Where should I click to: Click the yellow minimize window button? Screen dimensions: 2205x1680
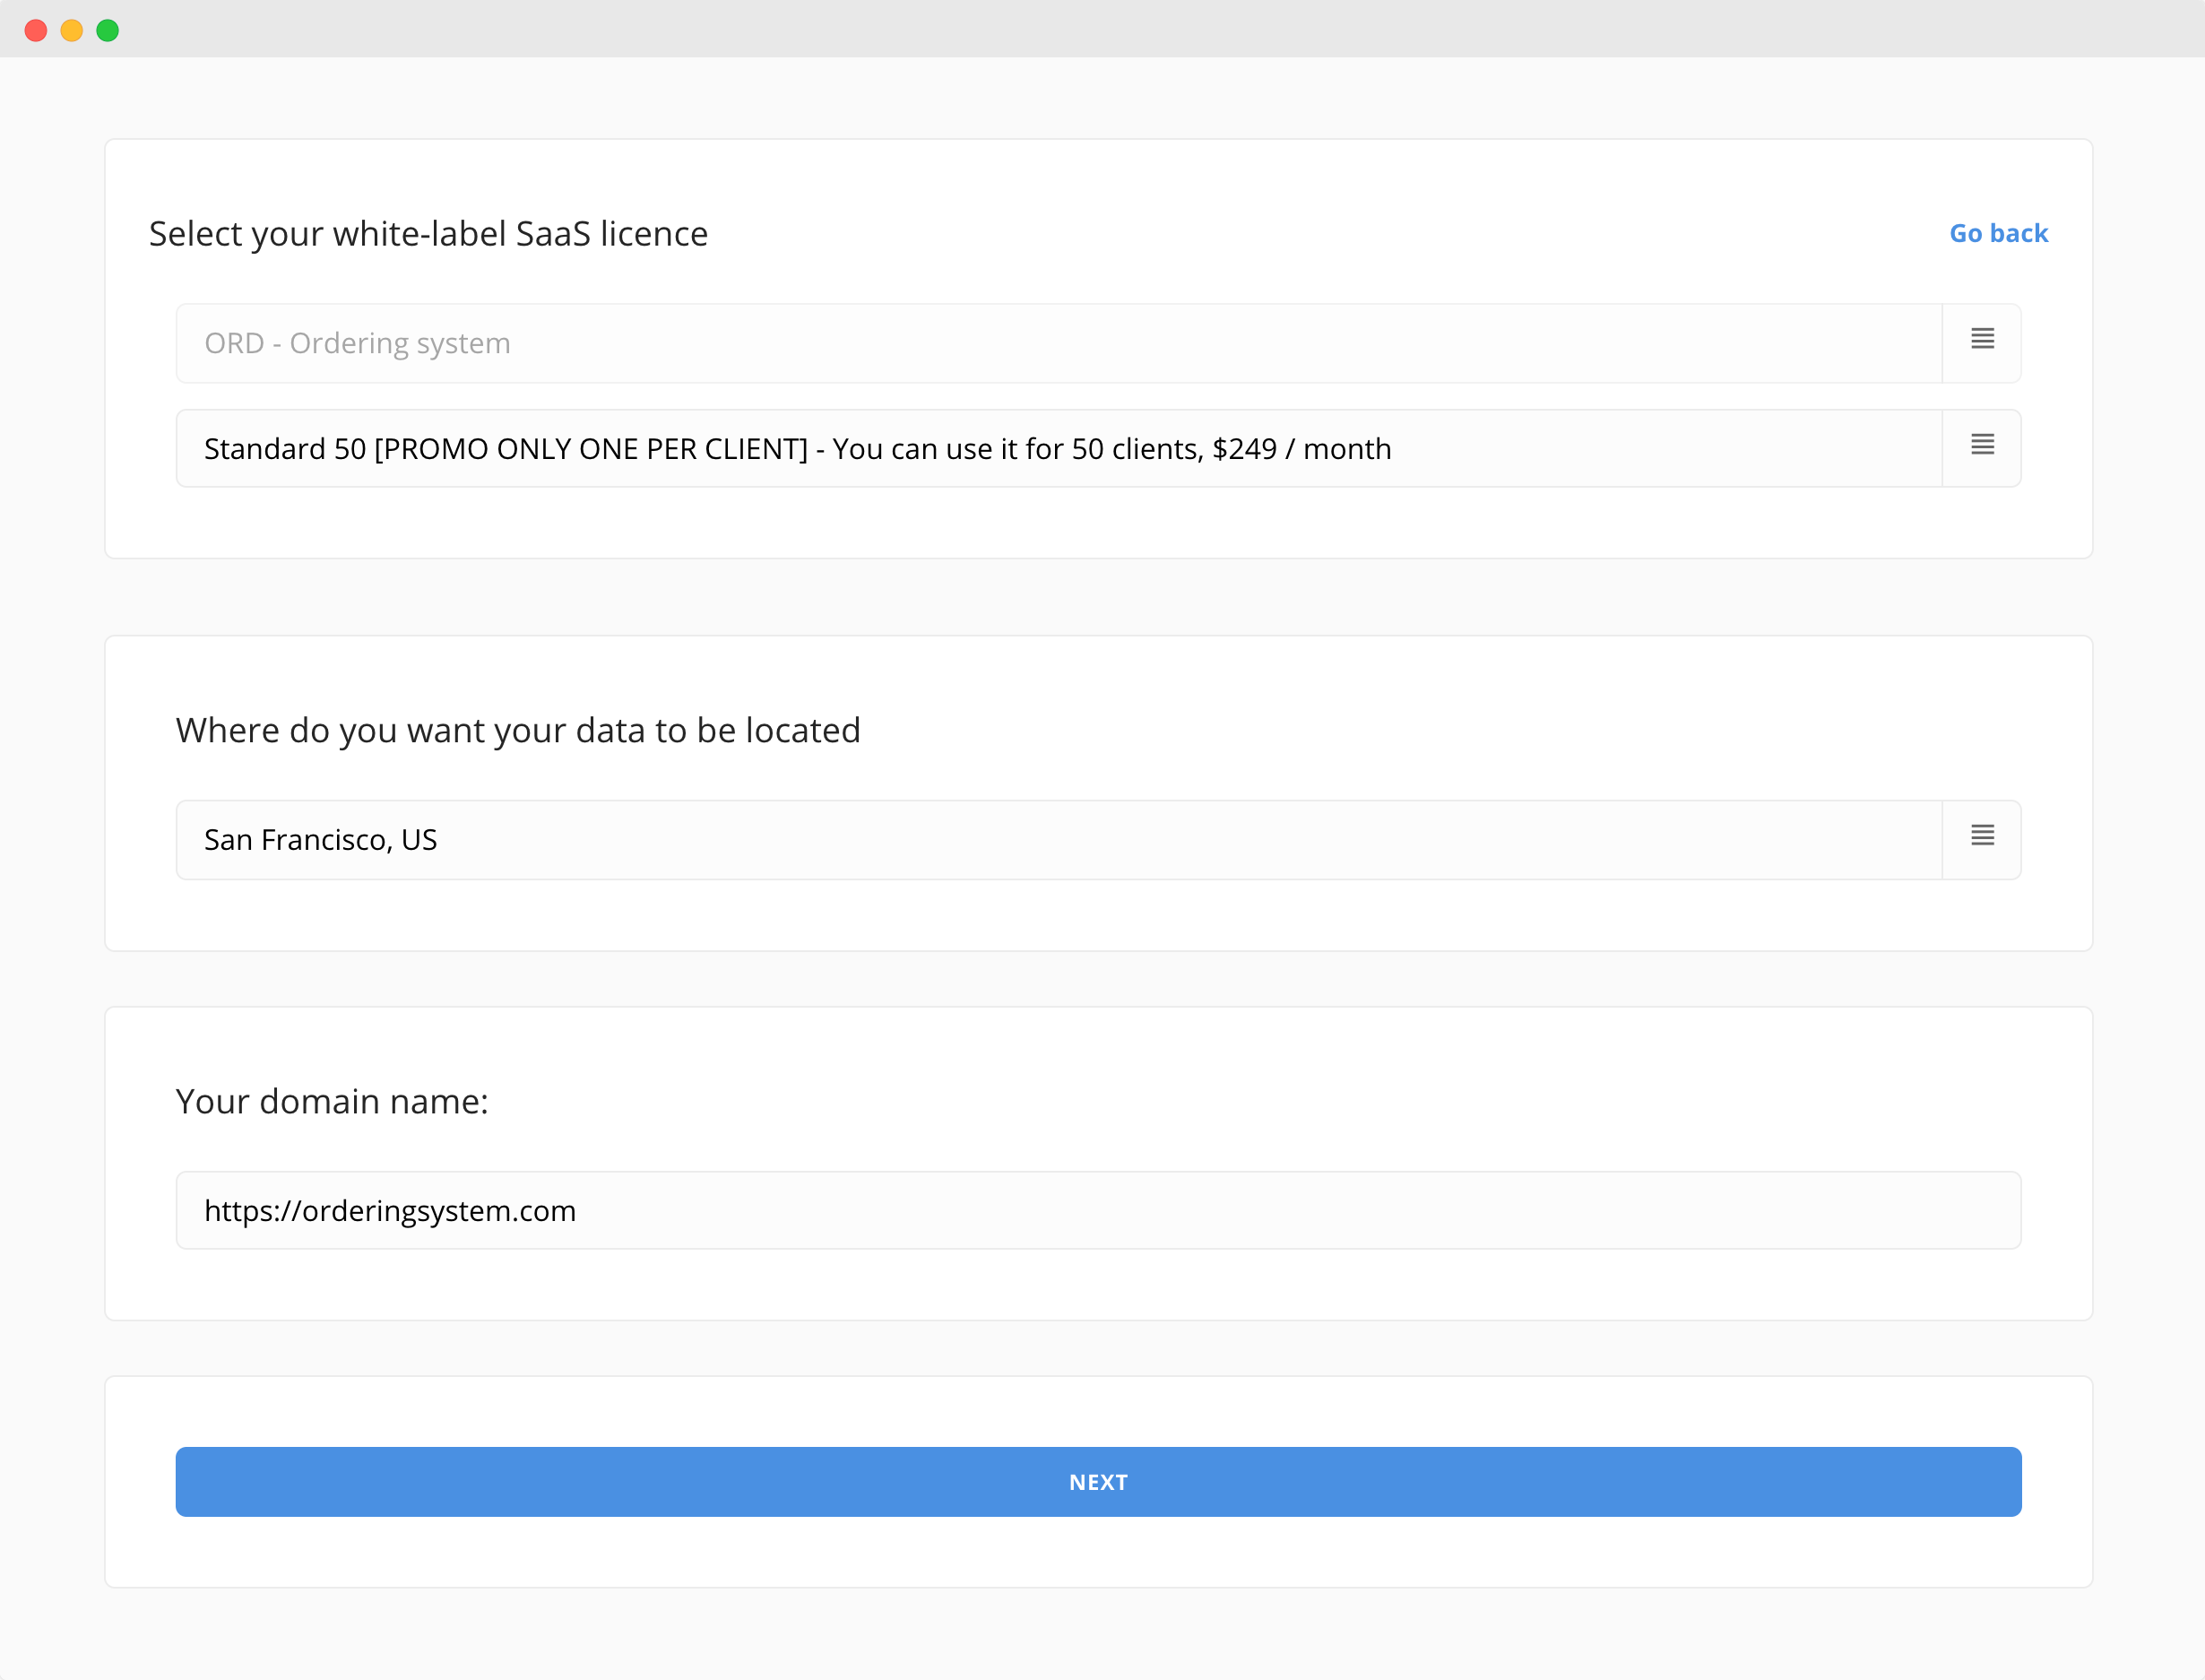(72, 30)
